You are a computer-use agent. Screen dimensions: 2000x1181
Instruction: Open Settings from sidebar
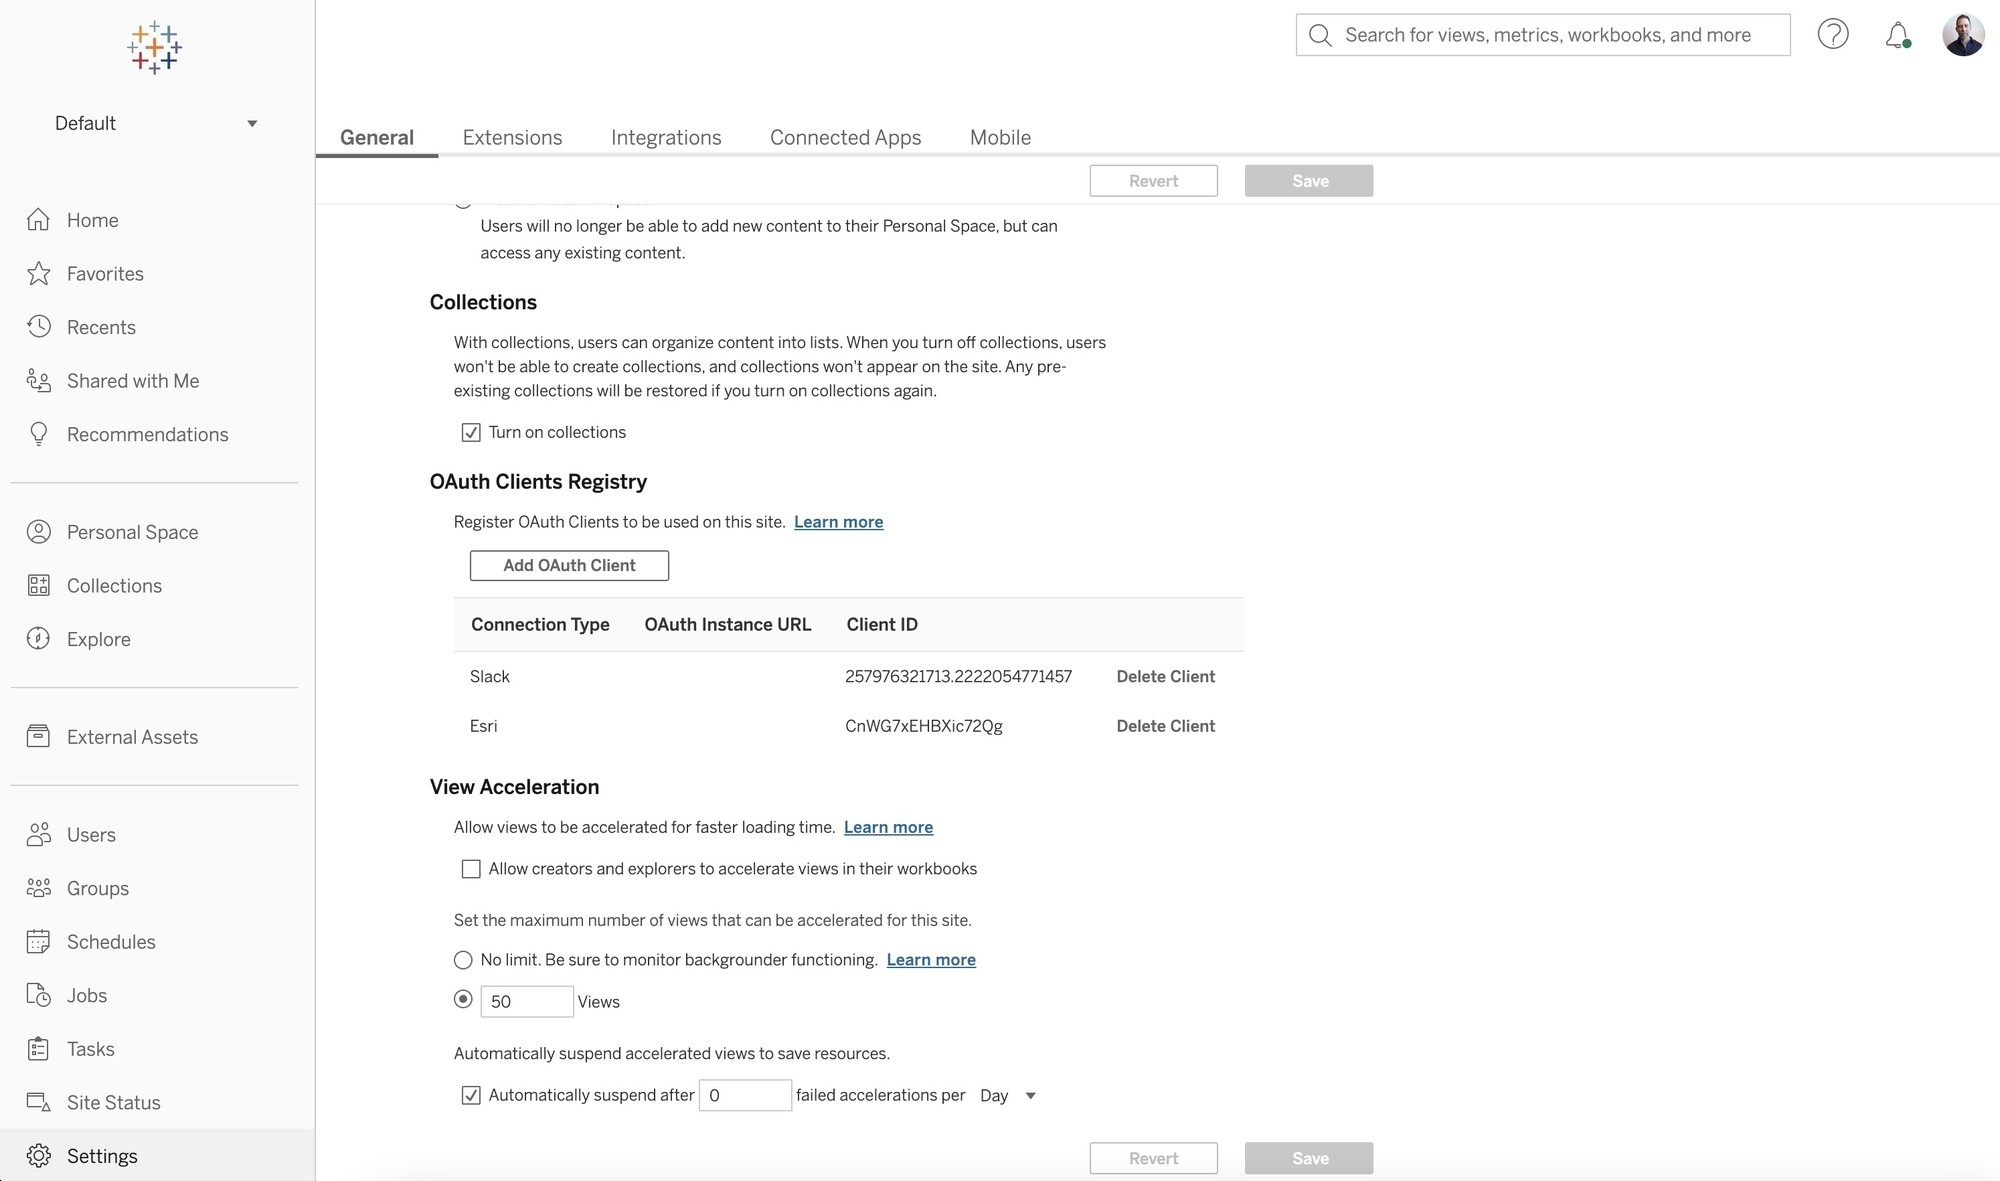tap(101, 1154)
